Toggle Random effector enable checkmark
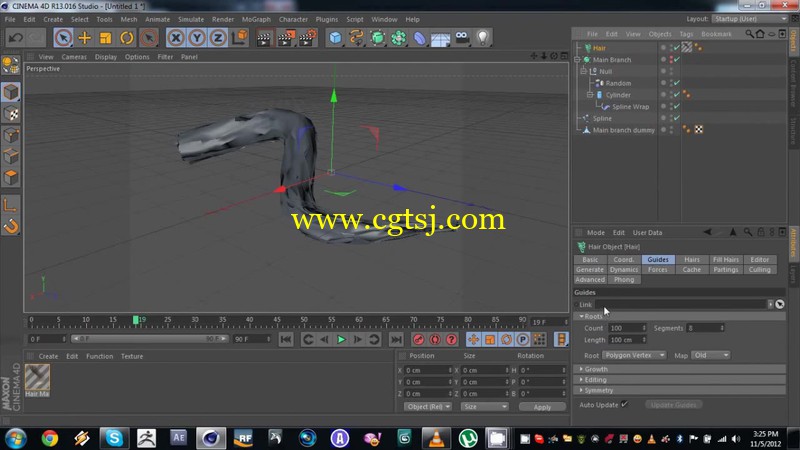800x450 pixels. pos(677,83)
